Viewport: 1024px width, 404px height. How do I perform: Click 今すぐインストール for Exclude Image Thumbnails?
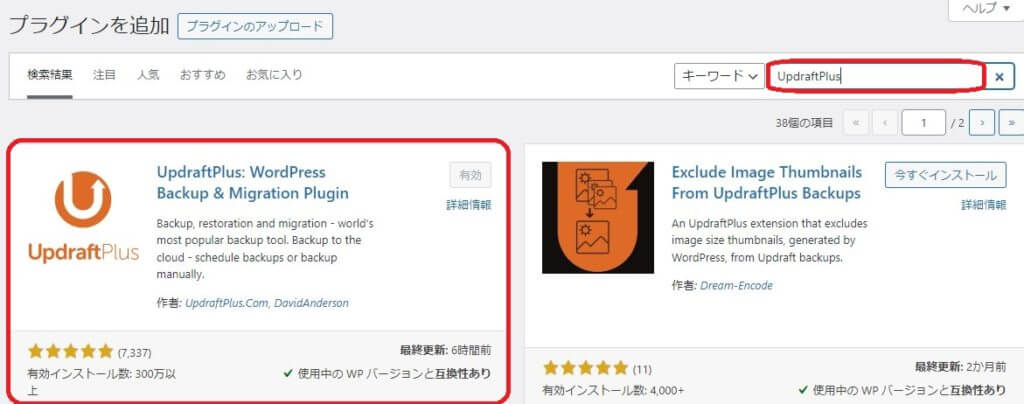946,175
